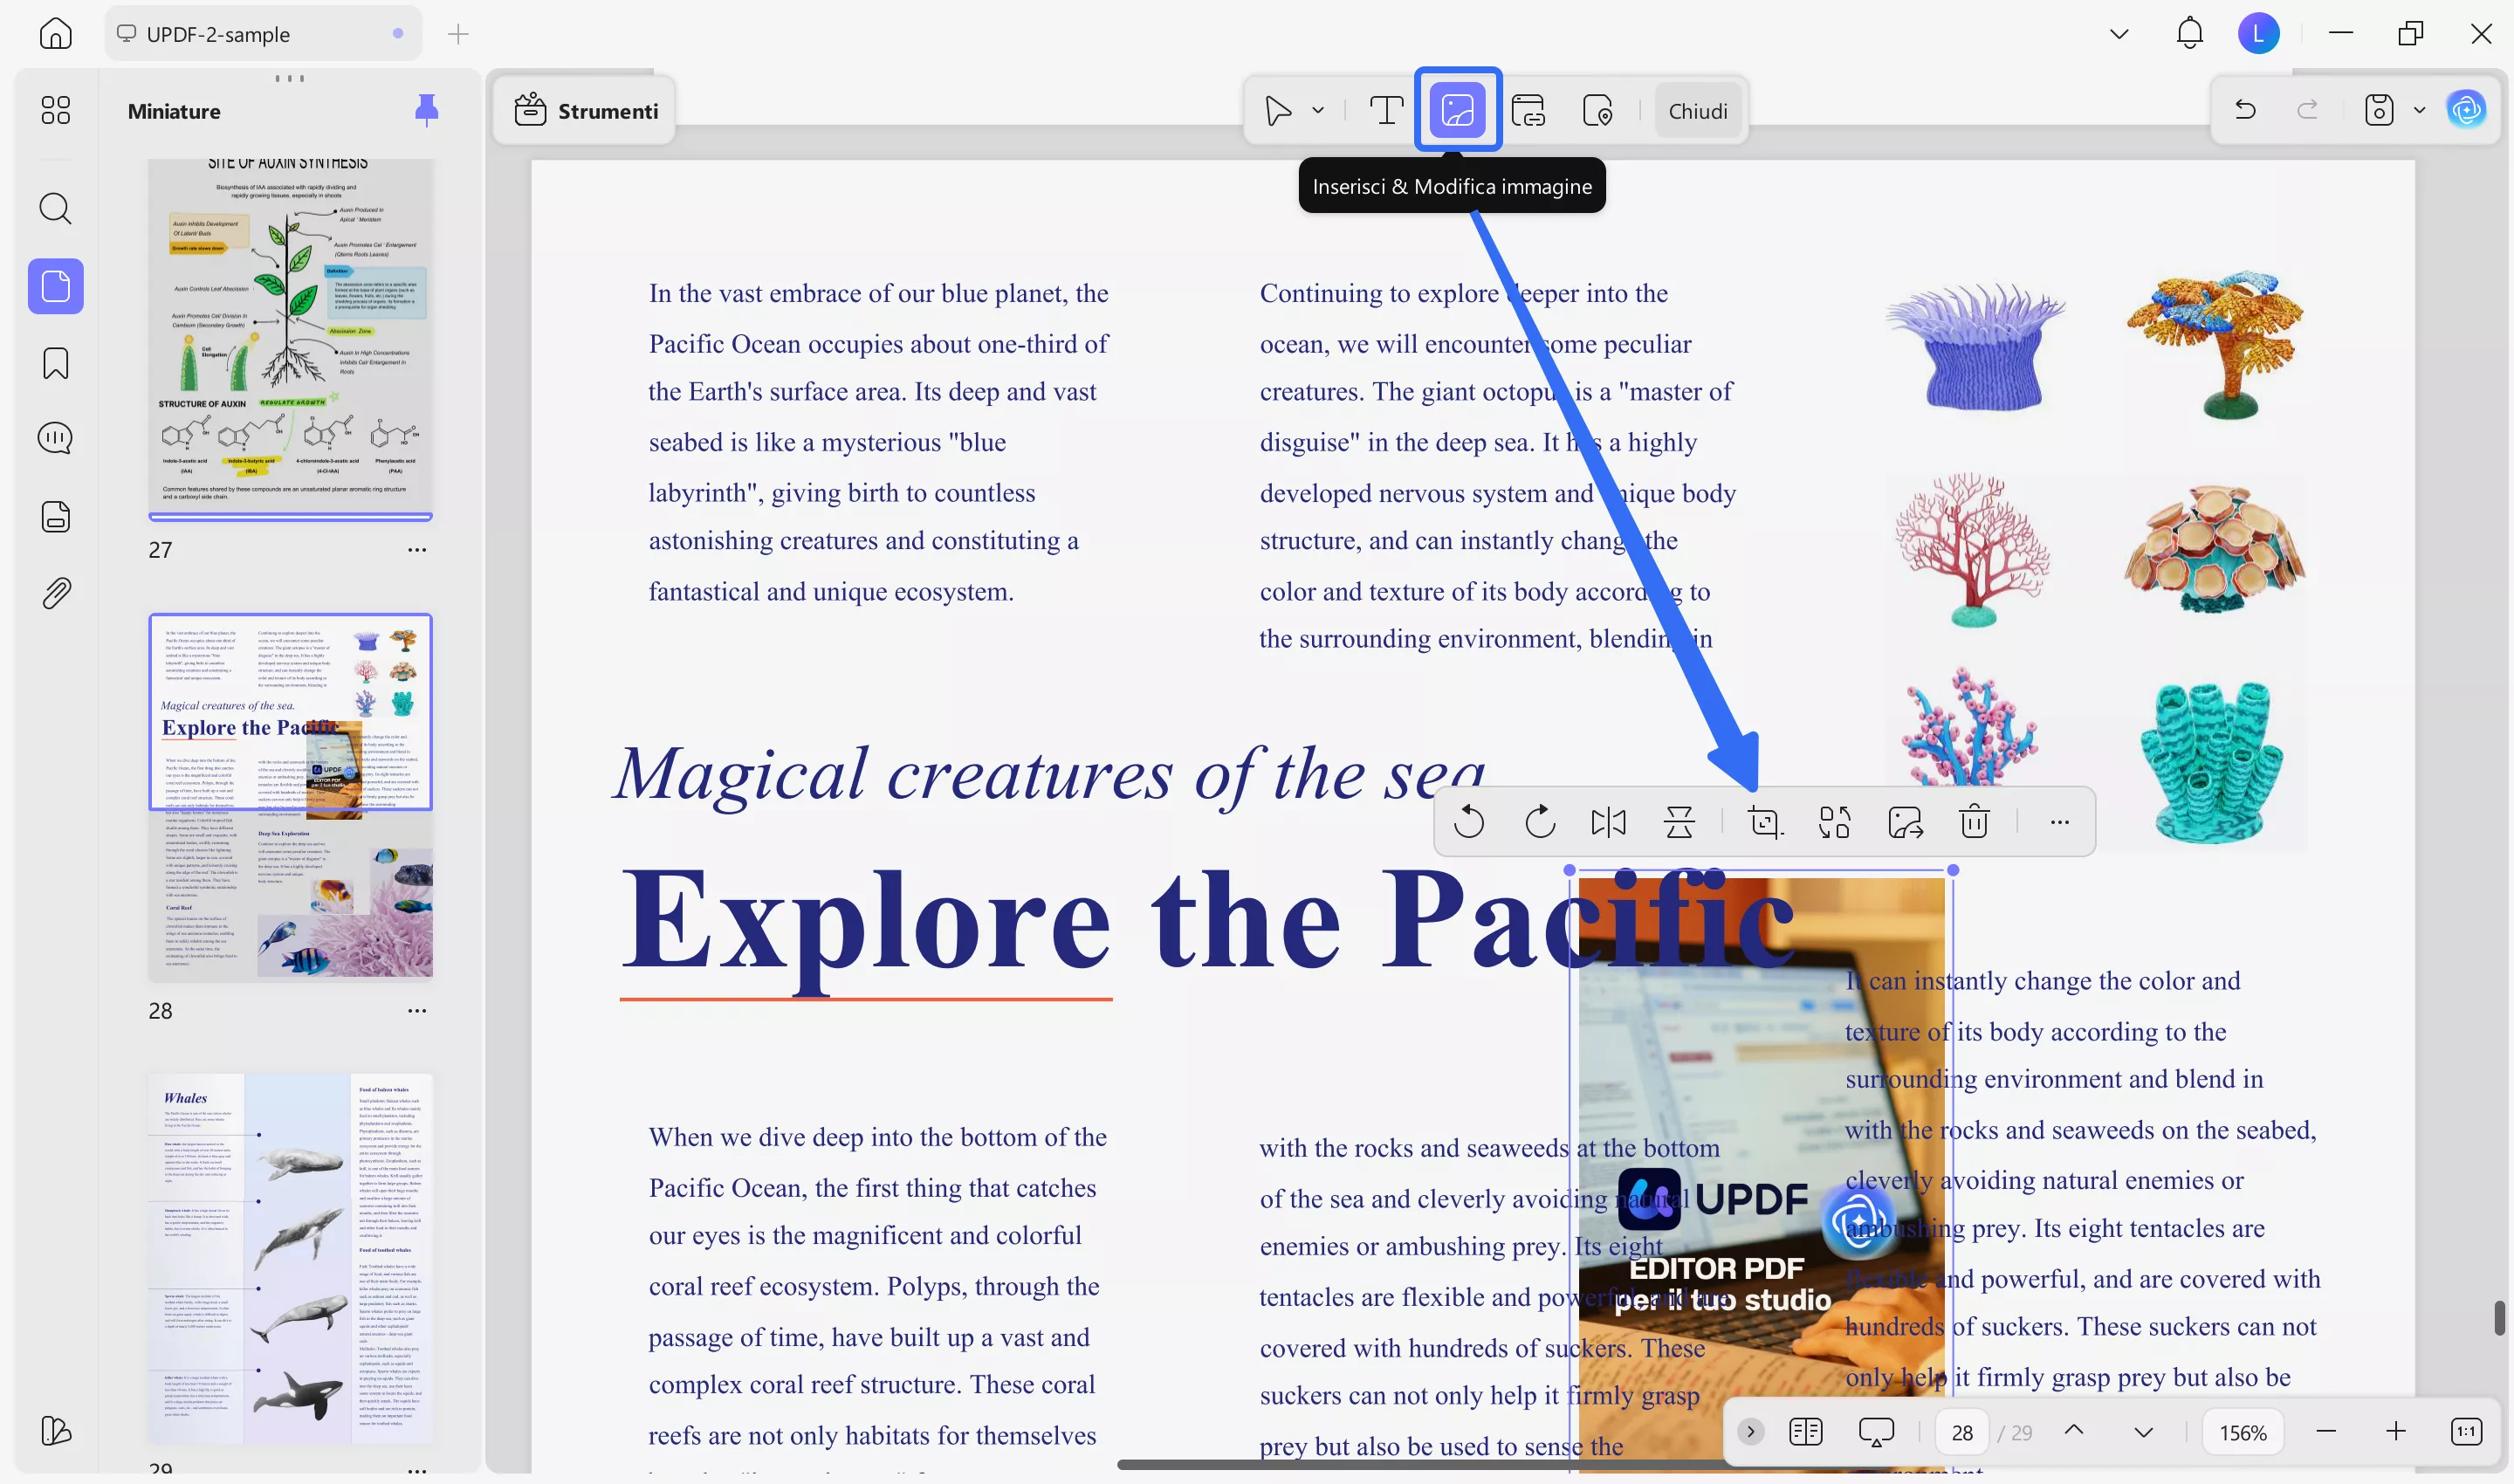2514x1484 pixels.
Task: Switch to 1:1 actual size view
Action: (2467, 1431)
